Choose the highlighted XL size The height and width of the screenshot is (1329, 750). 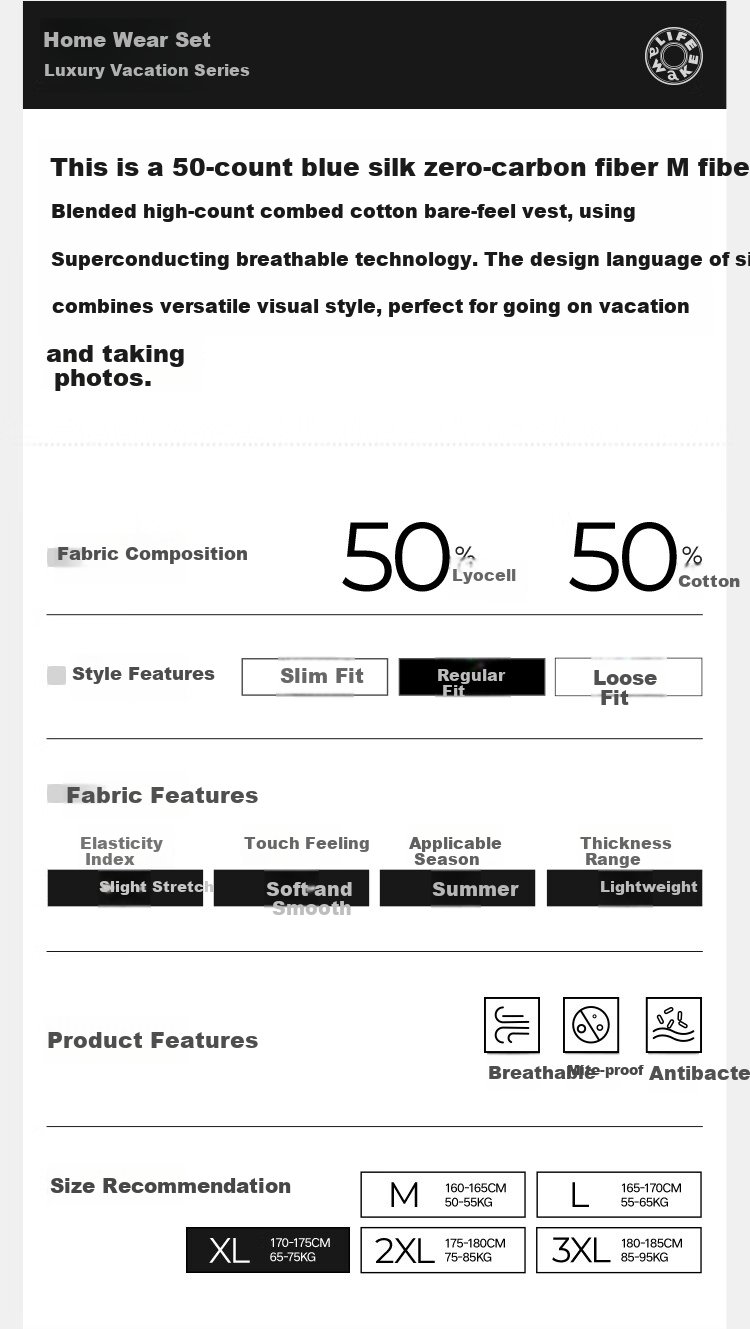[x=268, y=1250]
